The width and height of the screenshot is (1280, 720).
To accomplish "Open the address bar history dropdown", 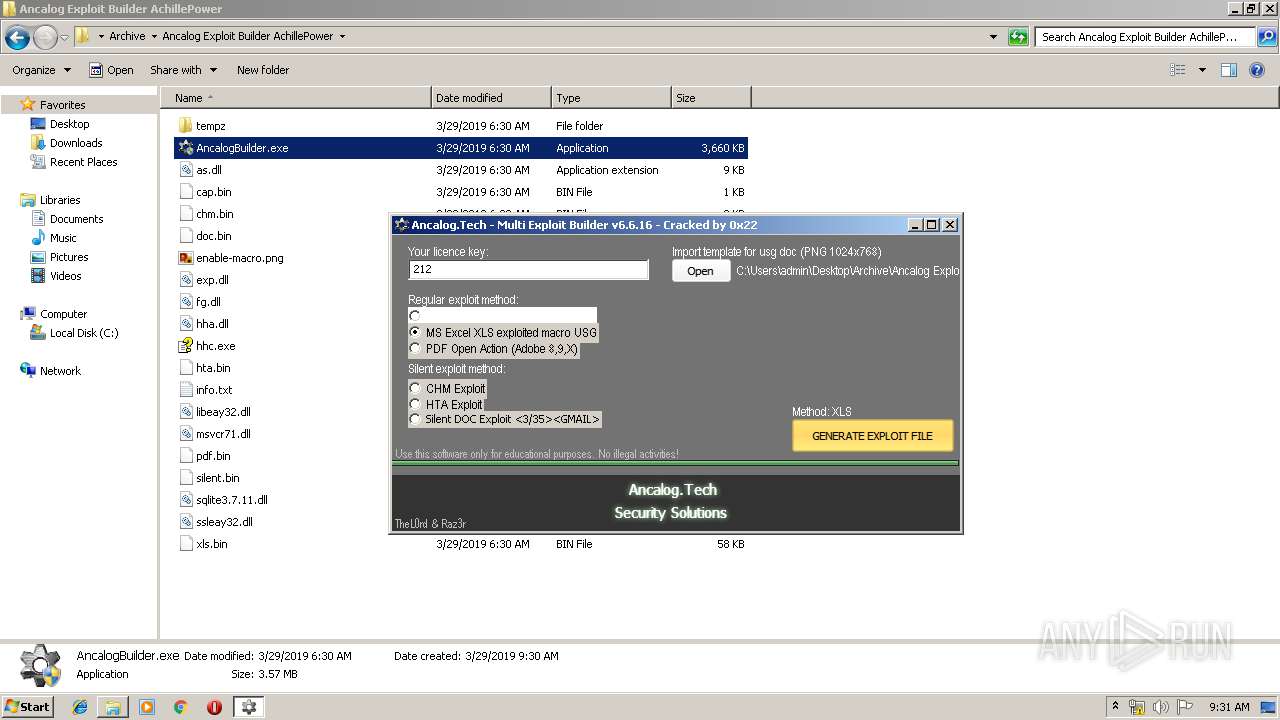I will pos(993,37).
